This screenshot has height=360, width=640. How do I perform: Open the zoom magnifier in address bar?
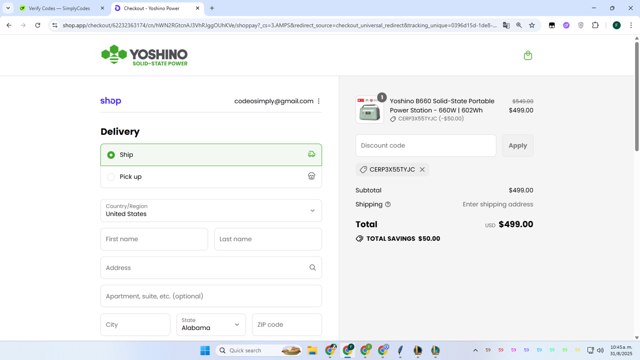click(519, 25)
